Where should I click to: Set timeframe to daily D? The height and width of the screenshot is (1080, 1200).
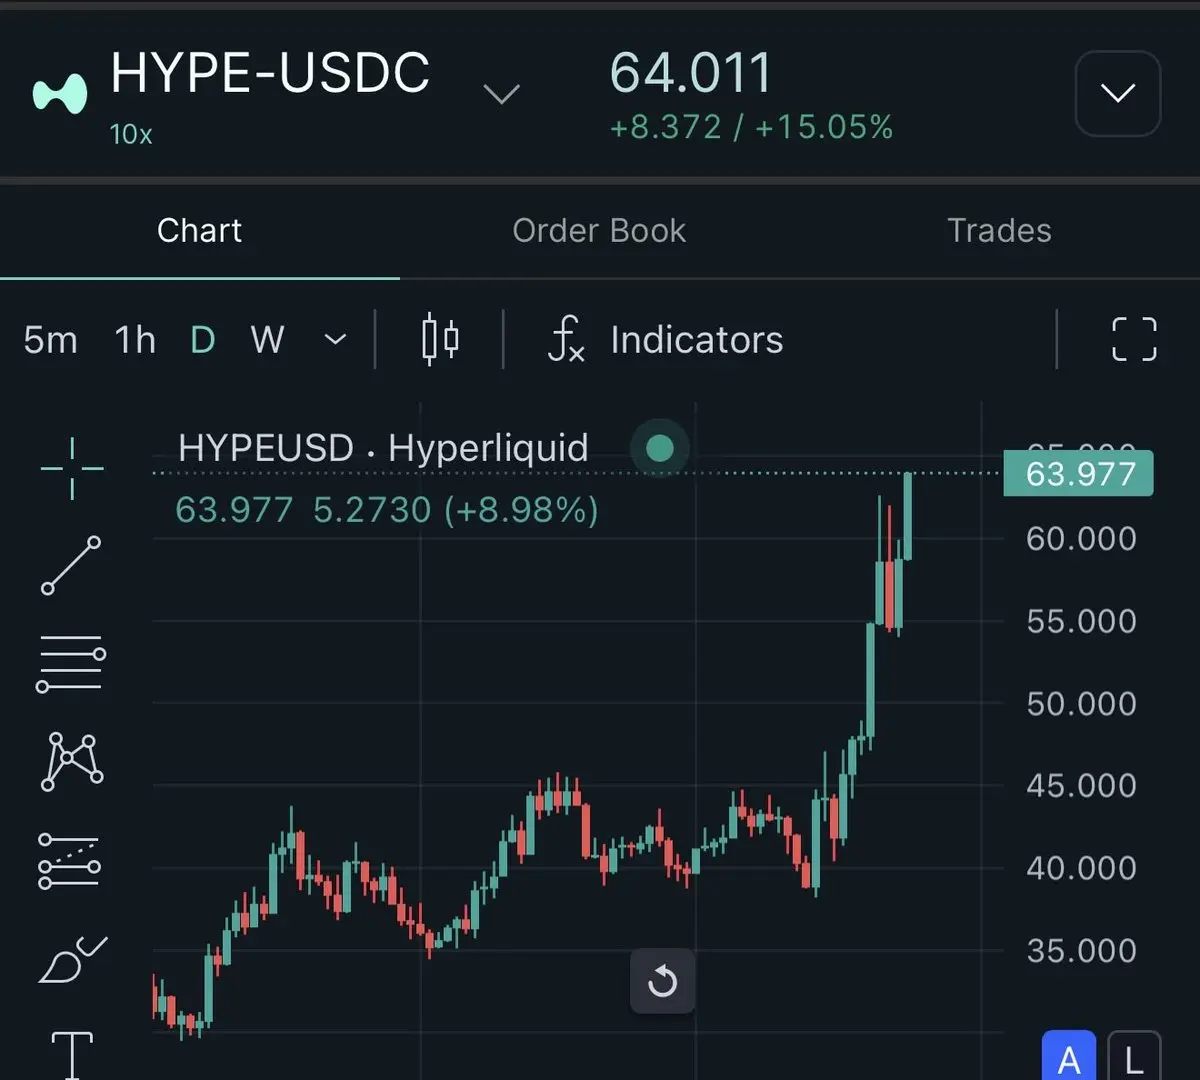point(203,340)
